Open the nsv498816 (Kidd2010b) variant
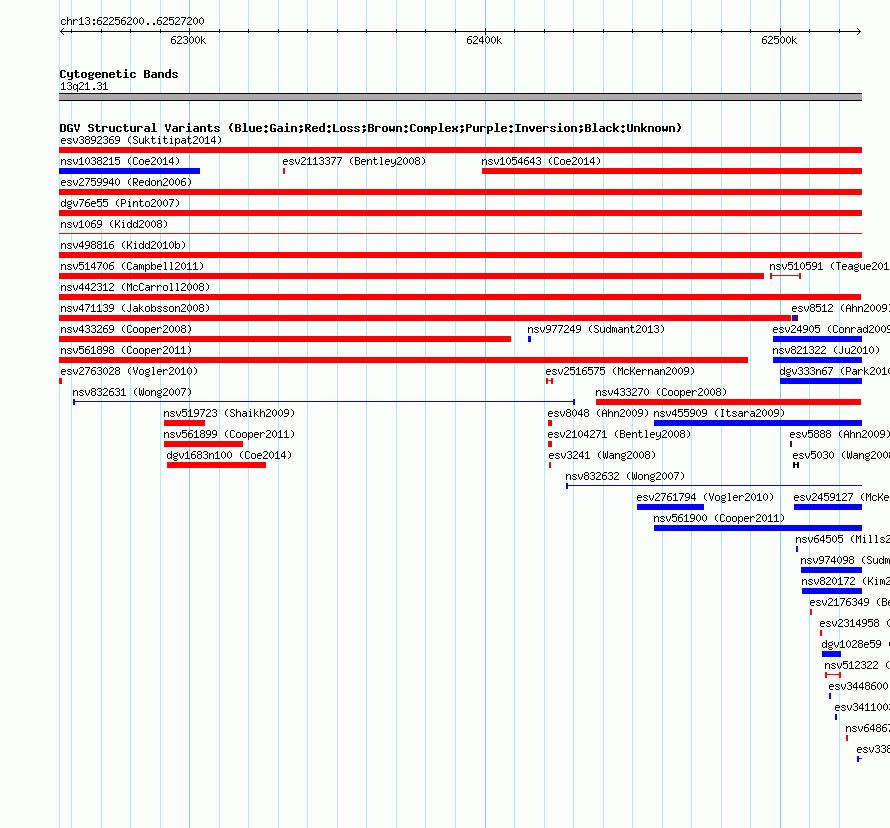This screenshot has width=890, height=828. (123, 245)
